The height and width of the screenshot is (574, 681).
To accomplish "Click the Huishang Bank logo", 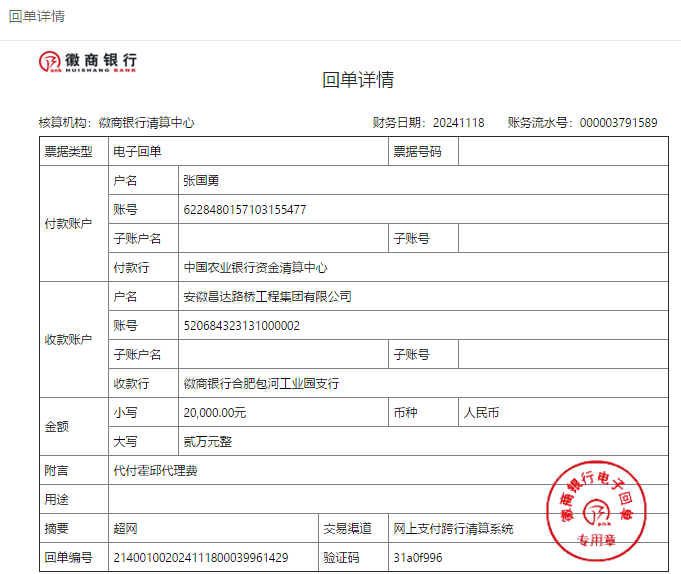I will point(88,61).
